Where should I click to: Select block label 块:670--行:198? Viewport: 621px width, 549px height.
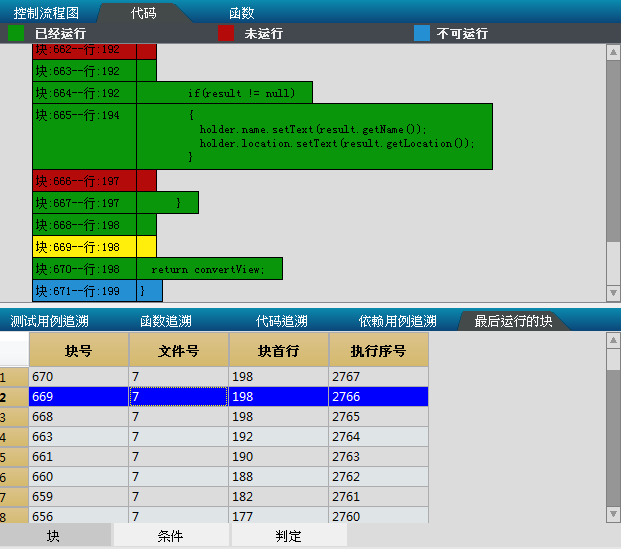84,269
